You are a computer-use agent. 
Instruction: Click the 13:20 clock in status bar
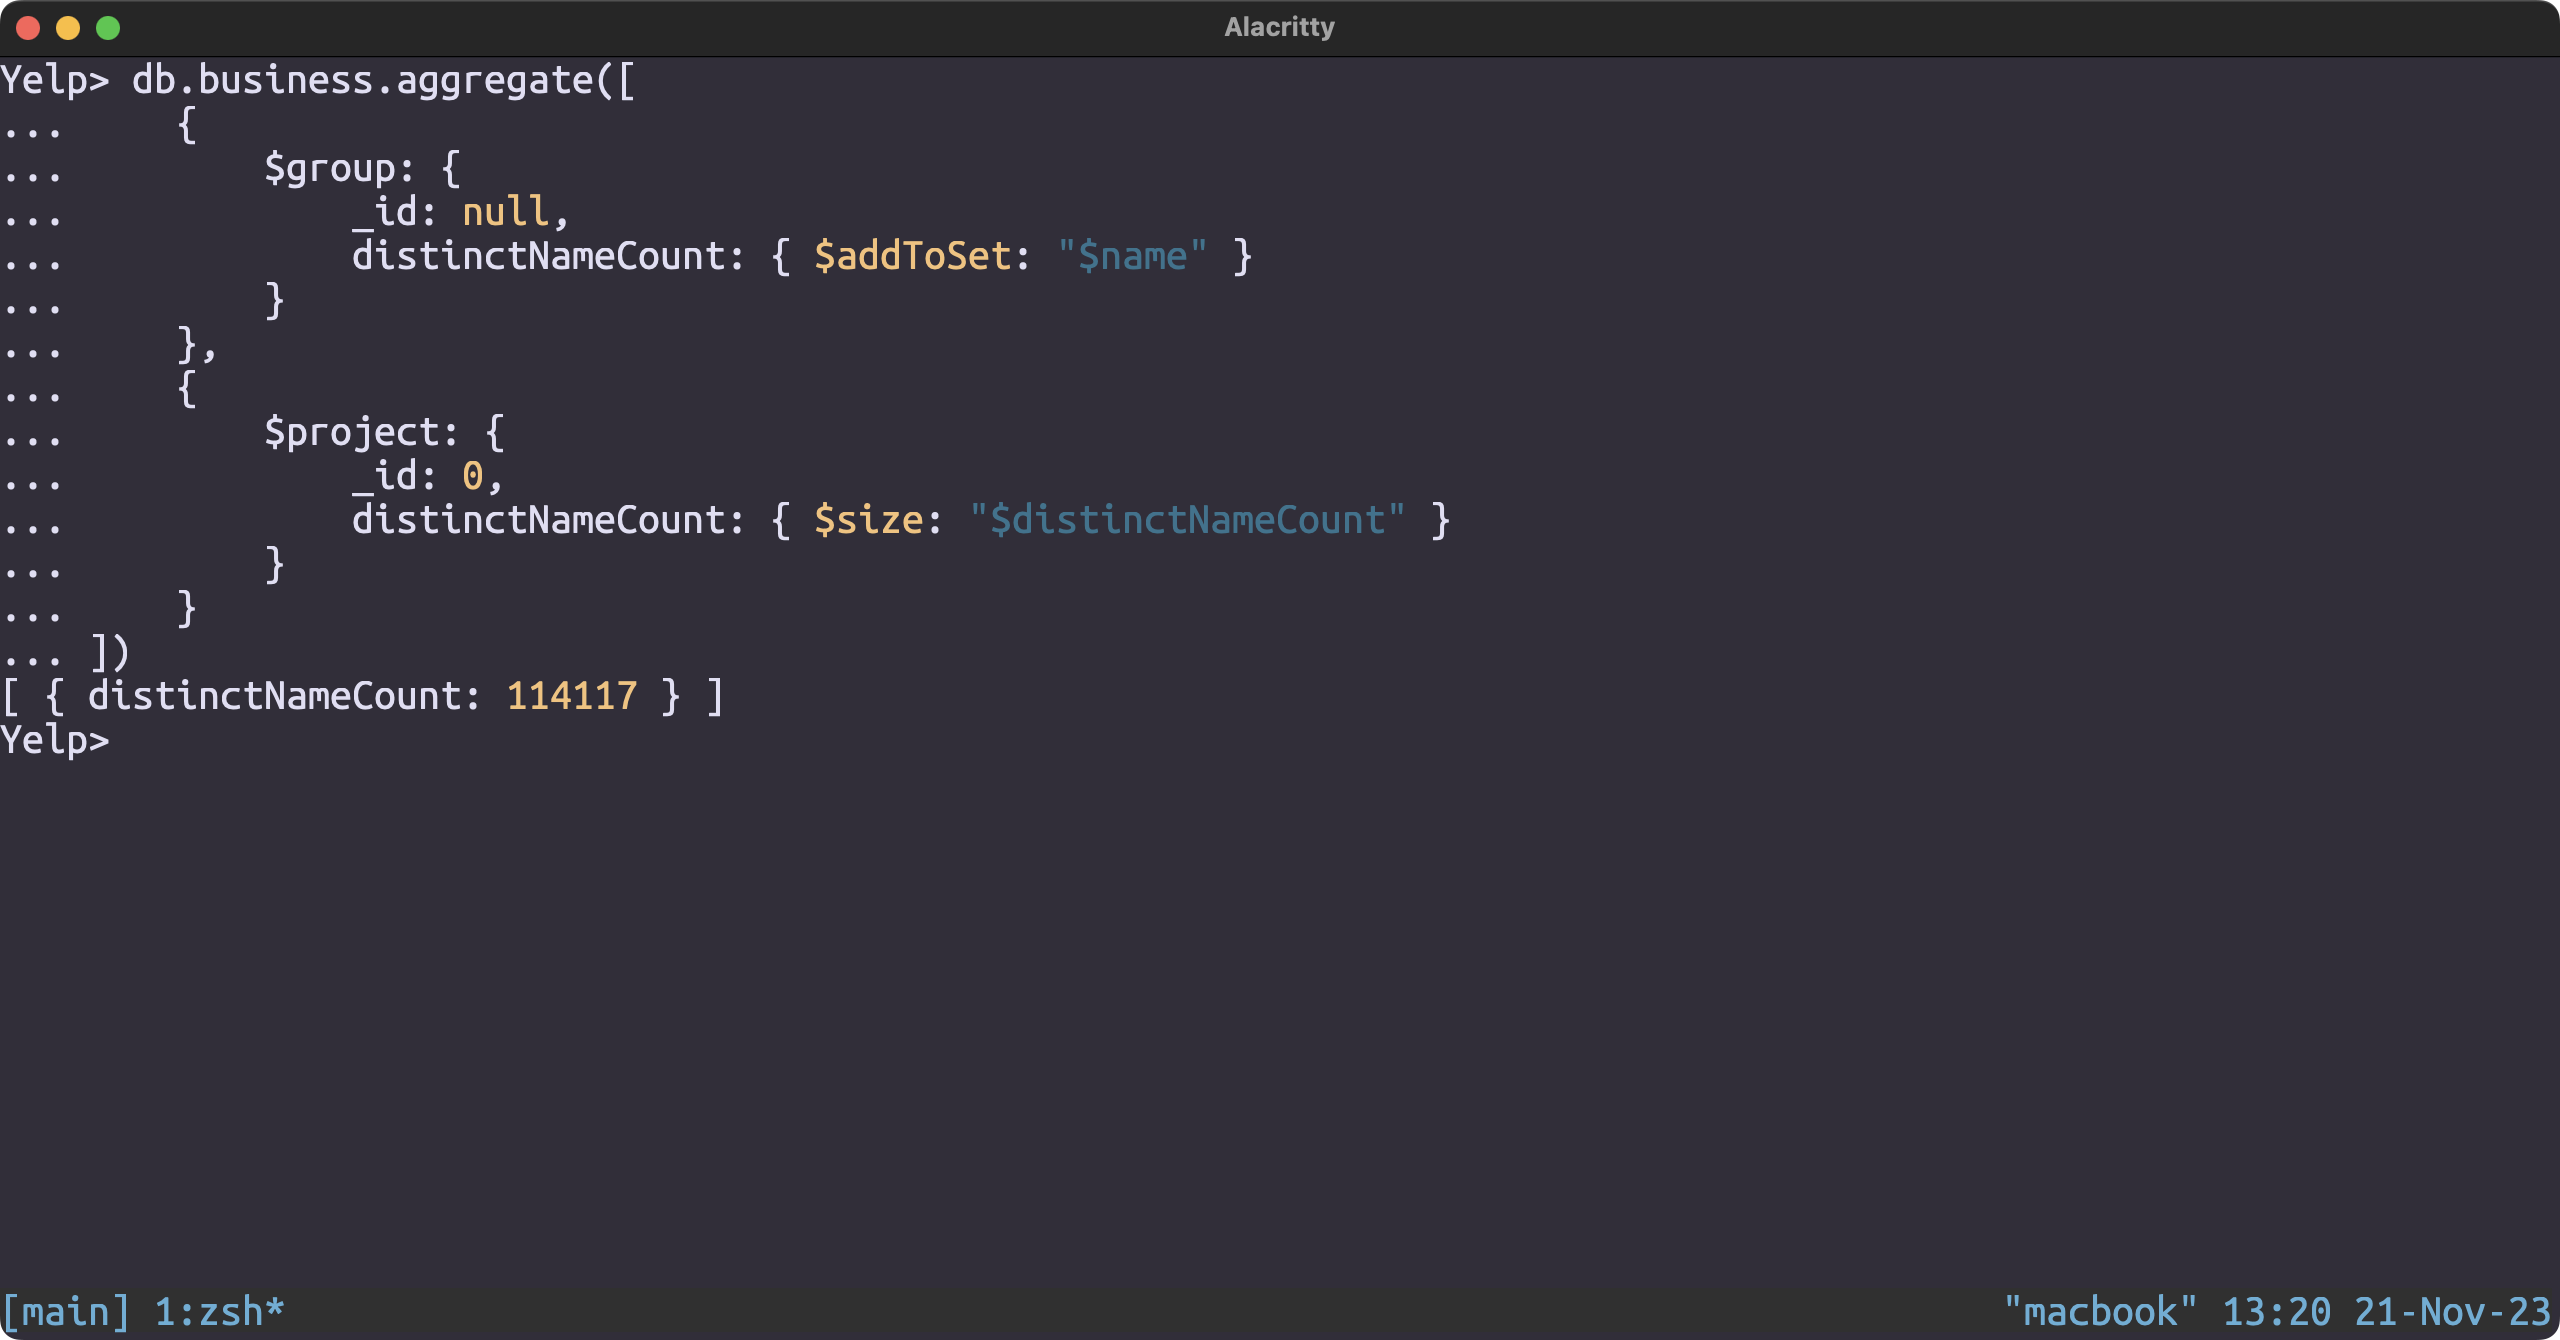[x=2276, y=1312]
